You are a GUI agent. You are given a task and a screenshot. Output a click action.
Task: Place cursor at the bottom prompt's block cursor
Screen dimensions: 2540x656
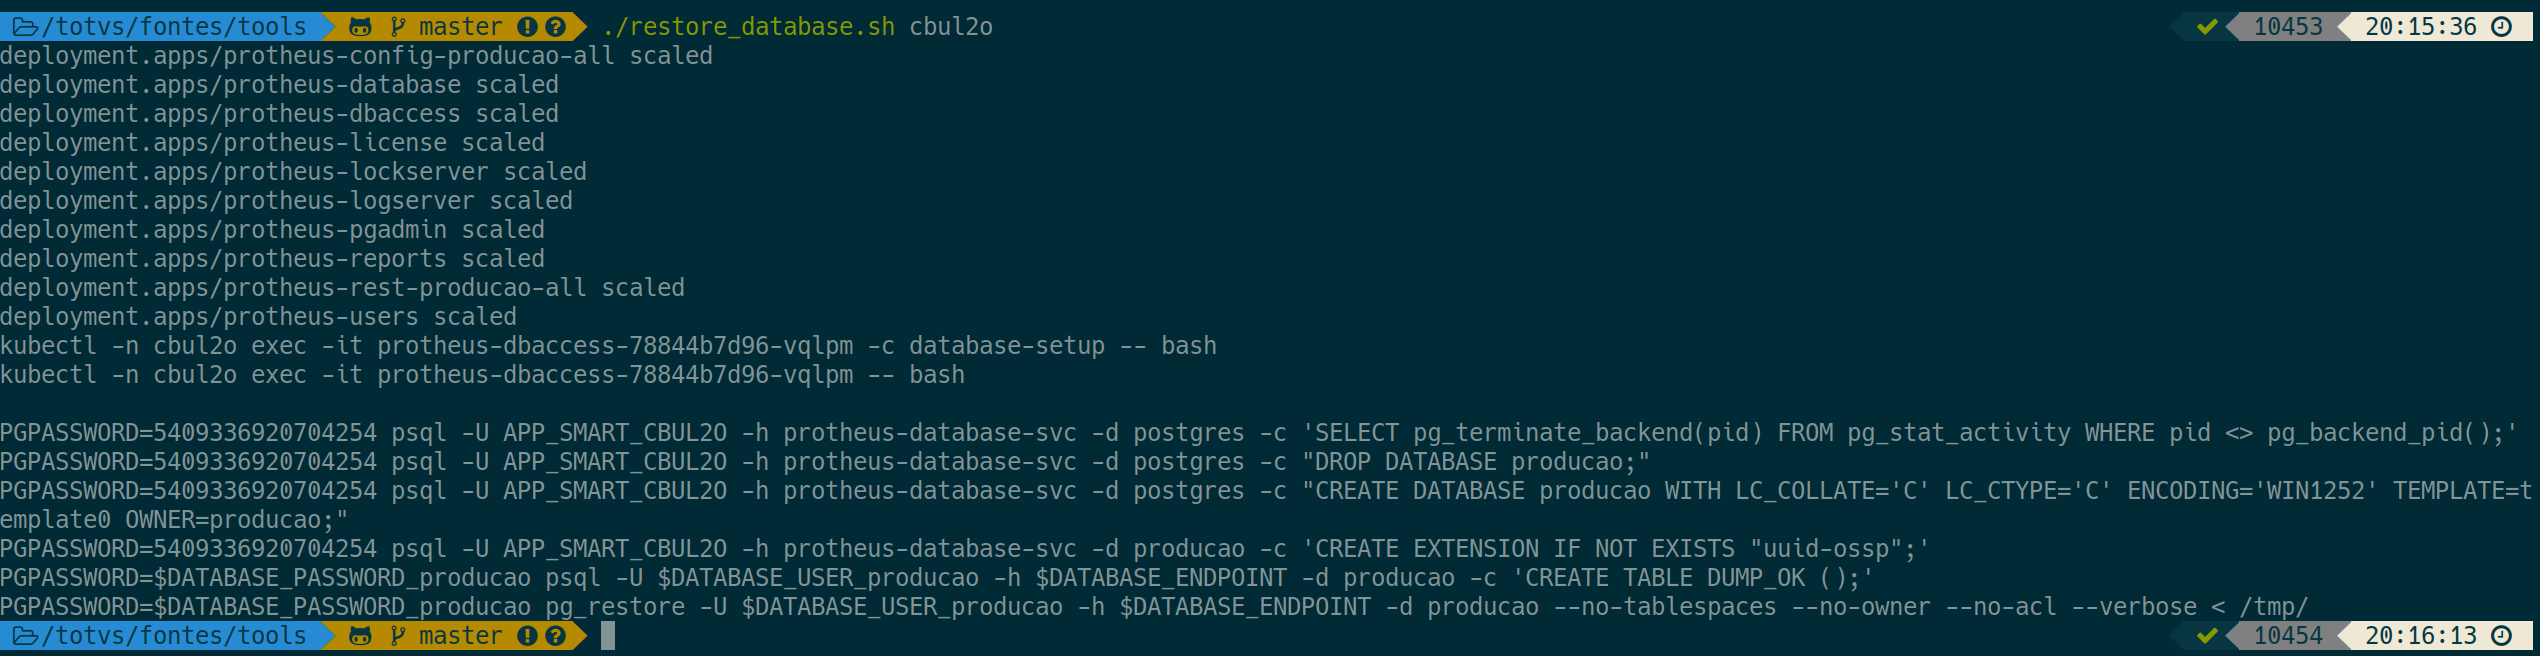(608, 636)
